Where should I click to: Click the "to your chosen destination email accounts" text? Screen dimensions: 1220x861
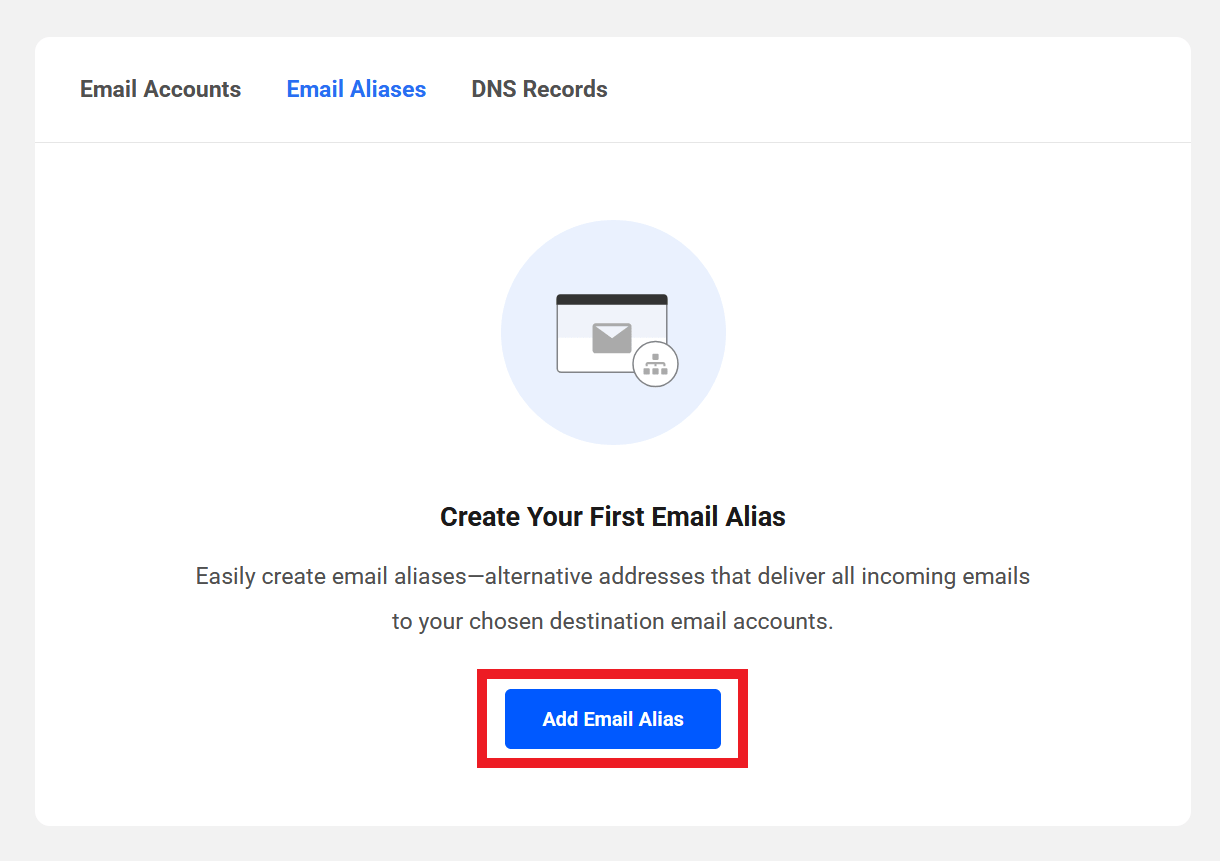(x=612, y=621)
